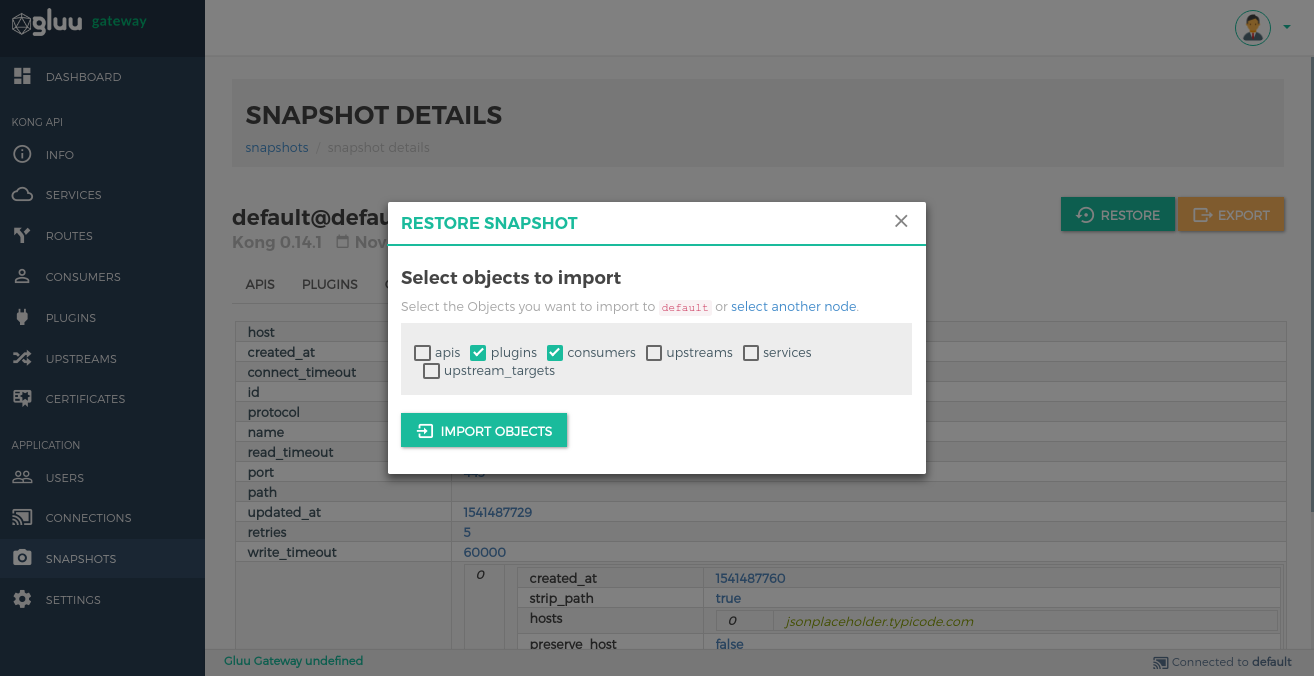Expand the user avatar dropdown arrow

(1286, 27)
